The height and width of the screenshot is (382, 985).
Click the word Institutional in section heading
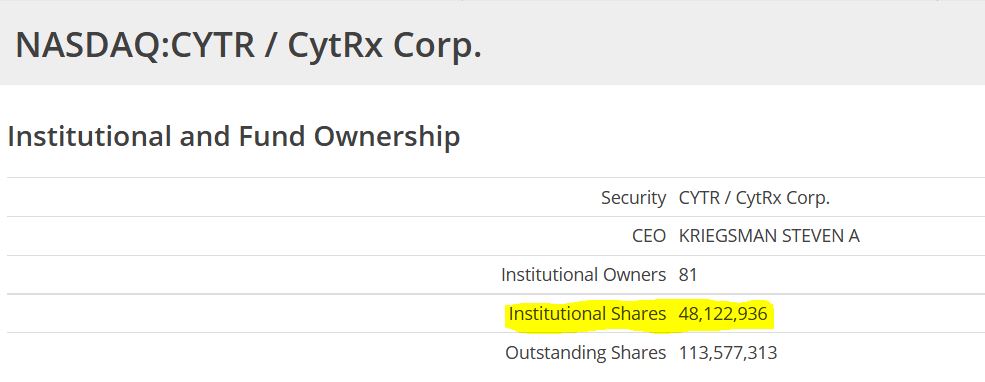point(90,136)
